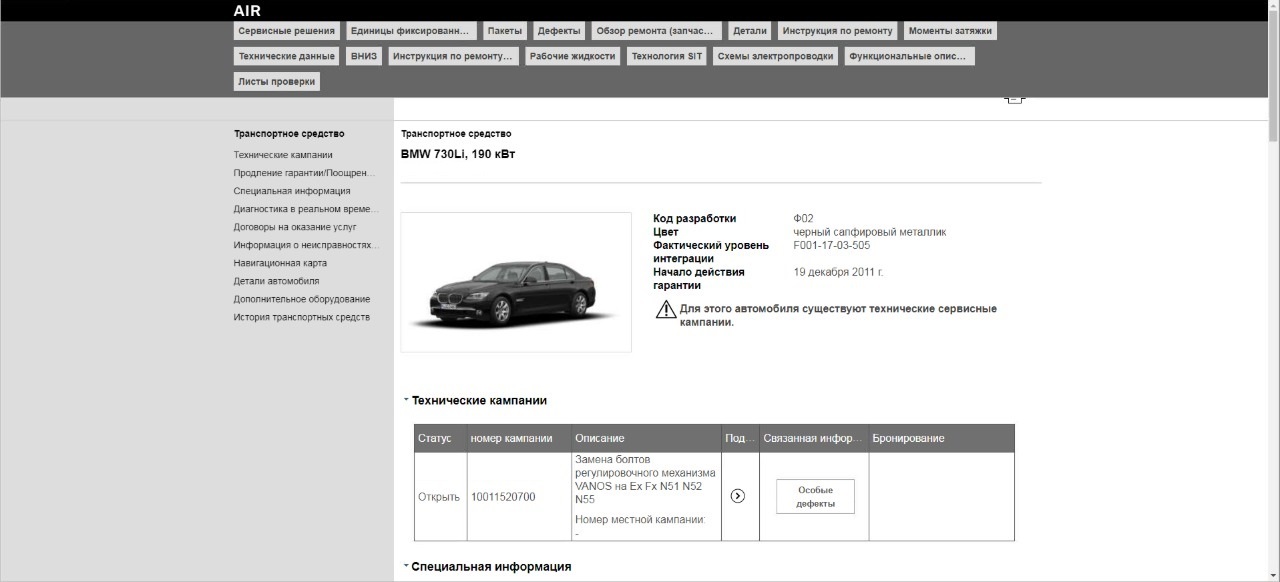Viewport: 1280px width, 582px height.
Task: Open Продление гарантии/Поощрен... sidebar link
Action: coord(304,173)
